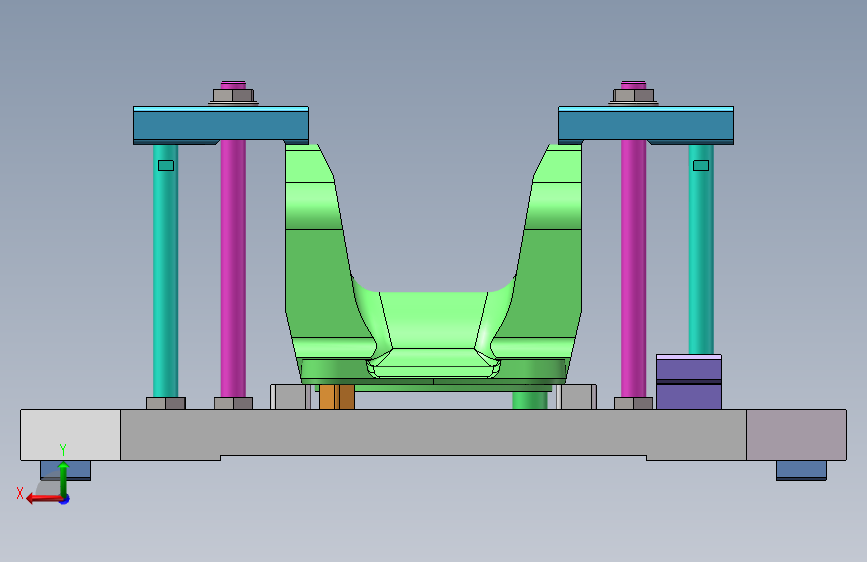Viewport: 867px width, 562px height.
Task: Select the left magenta threaded rod
Action: (x=233, y=268)
